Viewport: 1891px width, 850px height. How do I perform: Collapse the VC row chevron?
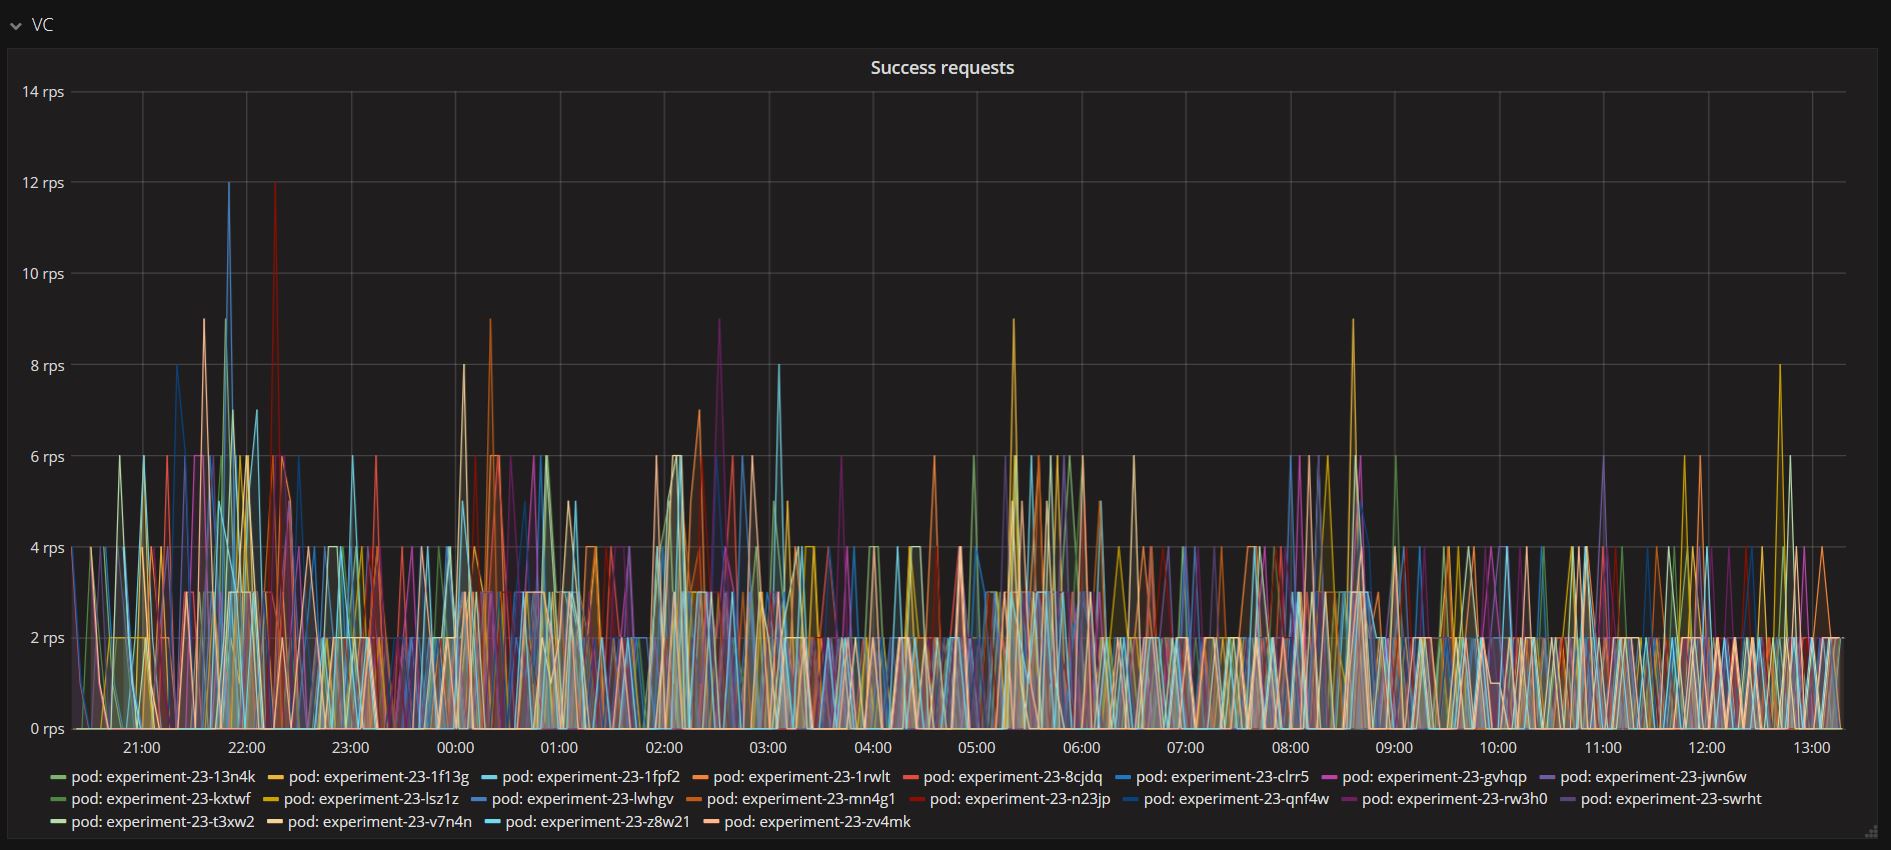(x=15, y=26)
